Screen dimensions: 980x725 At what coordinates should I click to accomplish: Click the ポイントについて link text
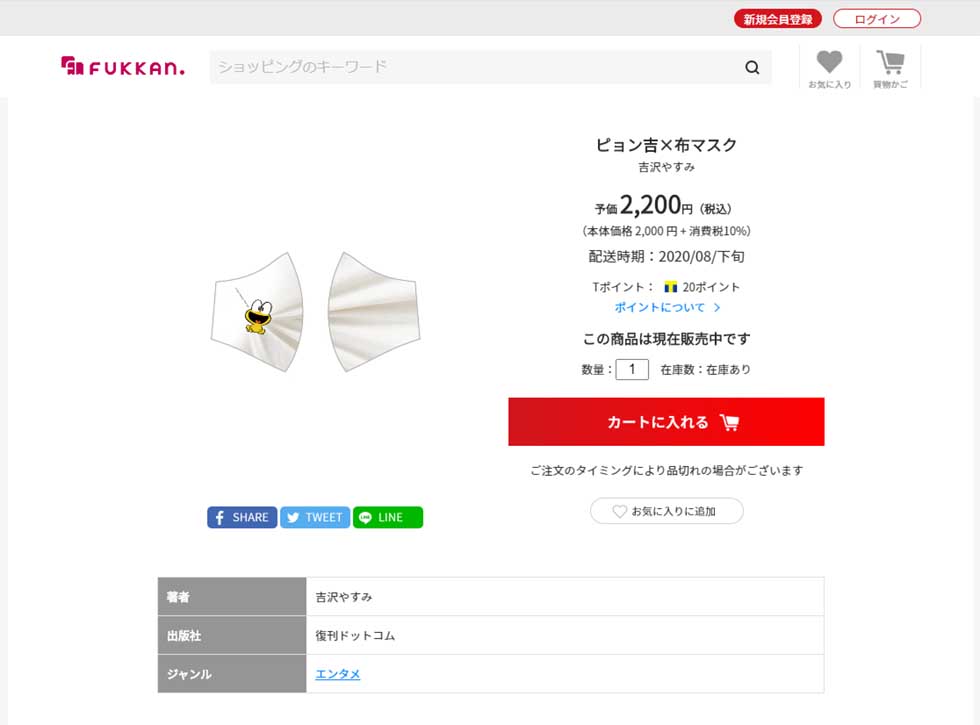(x=659, y=308)
